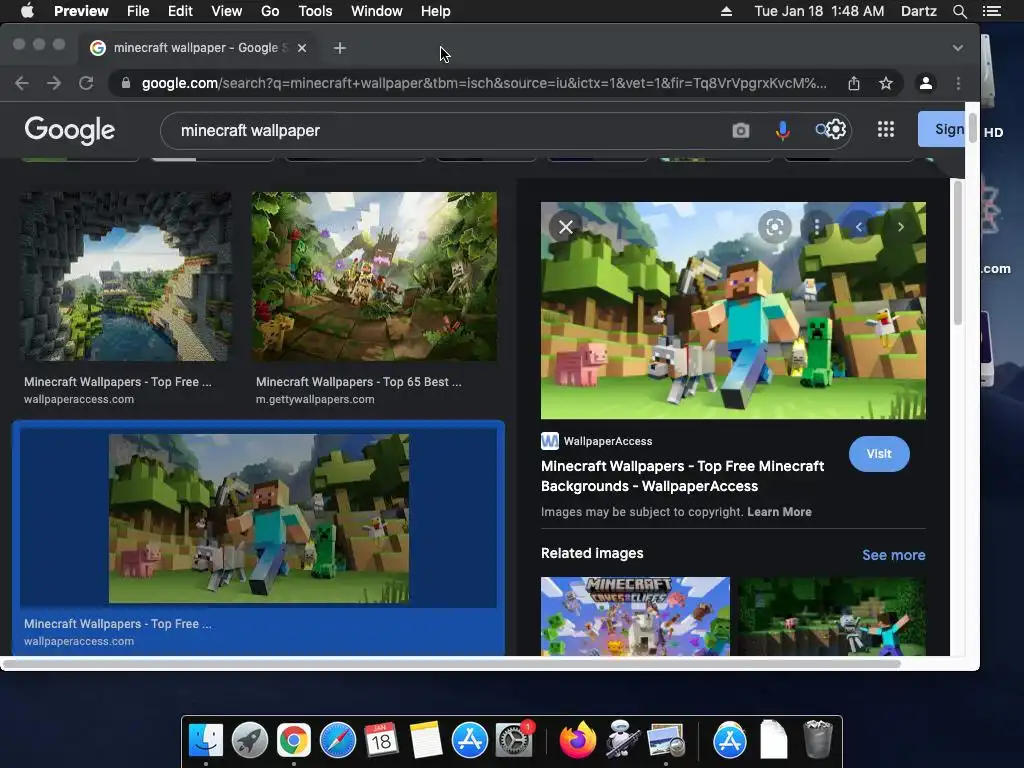
Task: Search by image using camera icon
Action: point(741,131)
